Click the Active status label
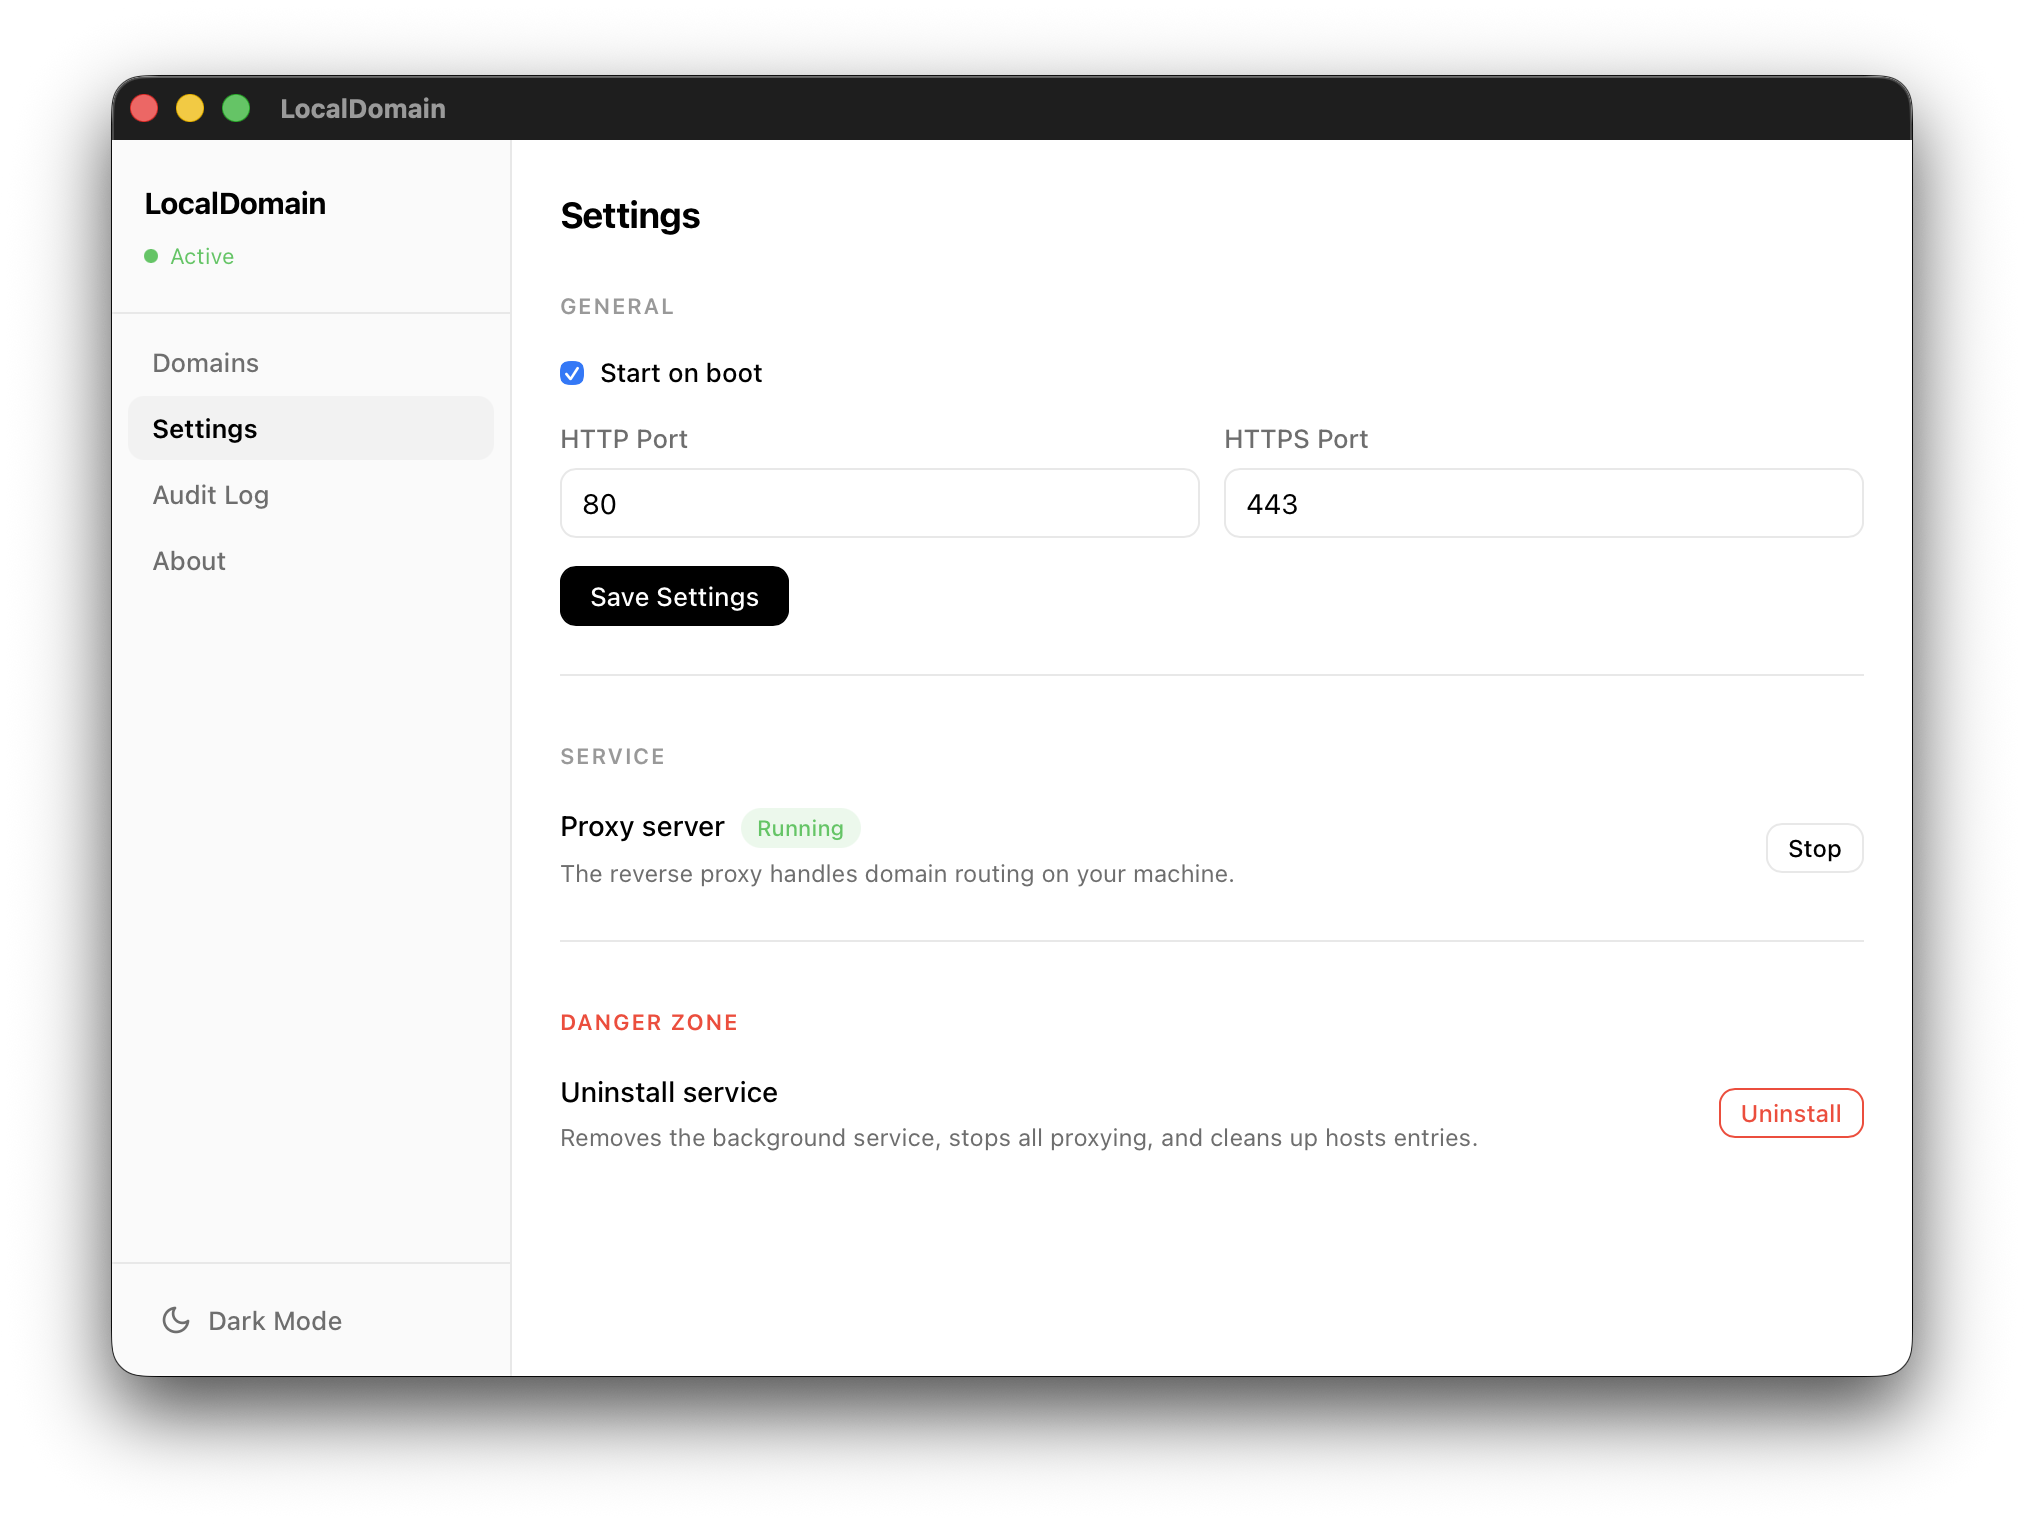Screen dimensions: 2024x1524 click(x=202, y=256)
